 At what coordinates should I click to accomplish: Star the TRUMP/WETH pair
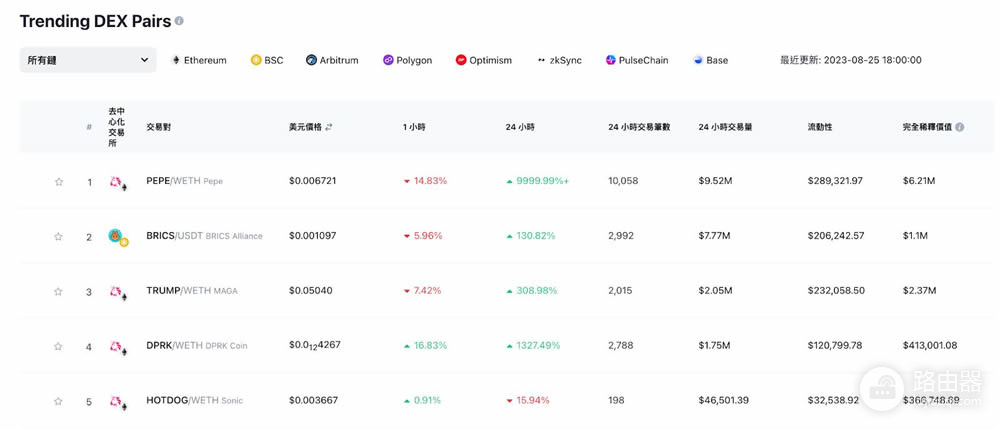pyautogui.click(x=59, y=291)
